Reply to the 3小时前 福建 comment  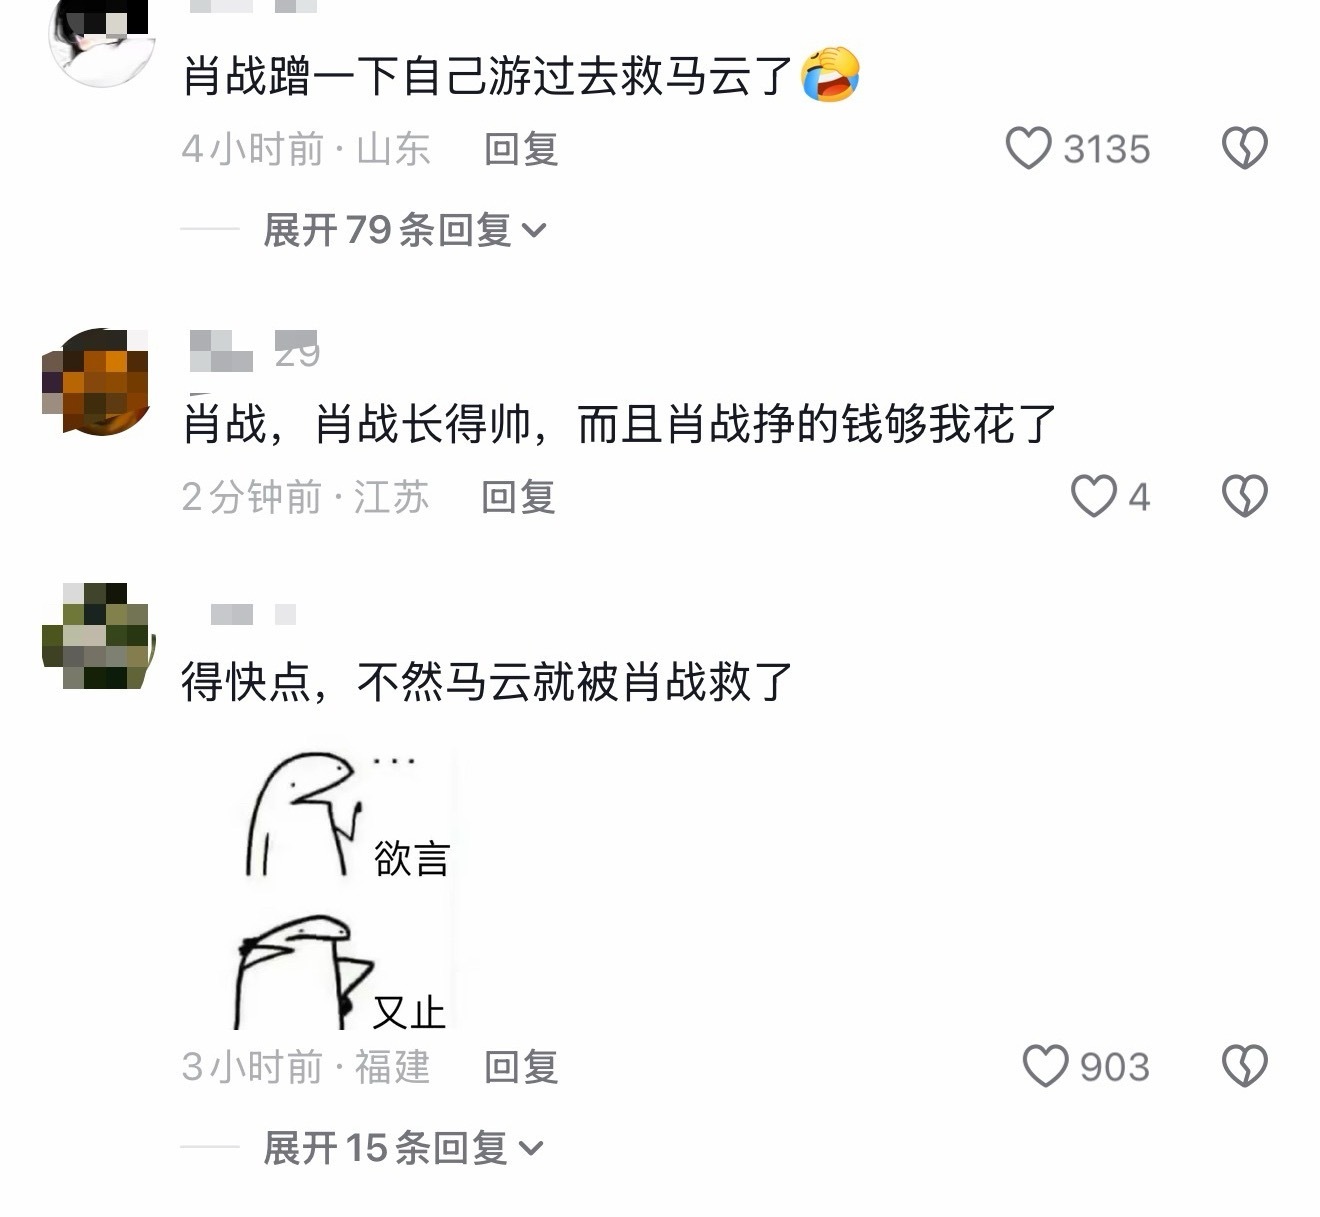point(521,1066)
